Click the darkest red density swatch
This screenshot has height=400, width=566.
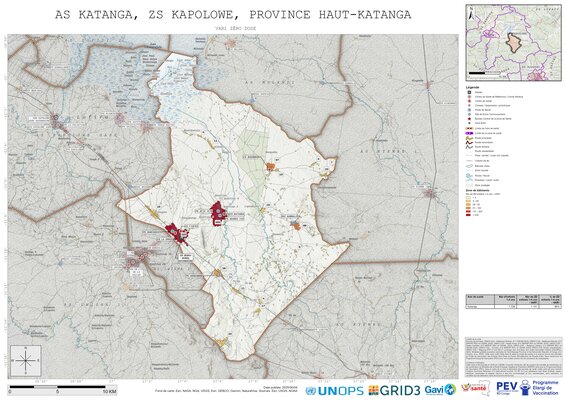click(x=469, y=214)
